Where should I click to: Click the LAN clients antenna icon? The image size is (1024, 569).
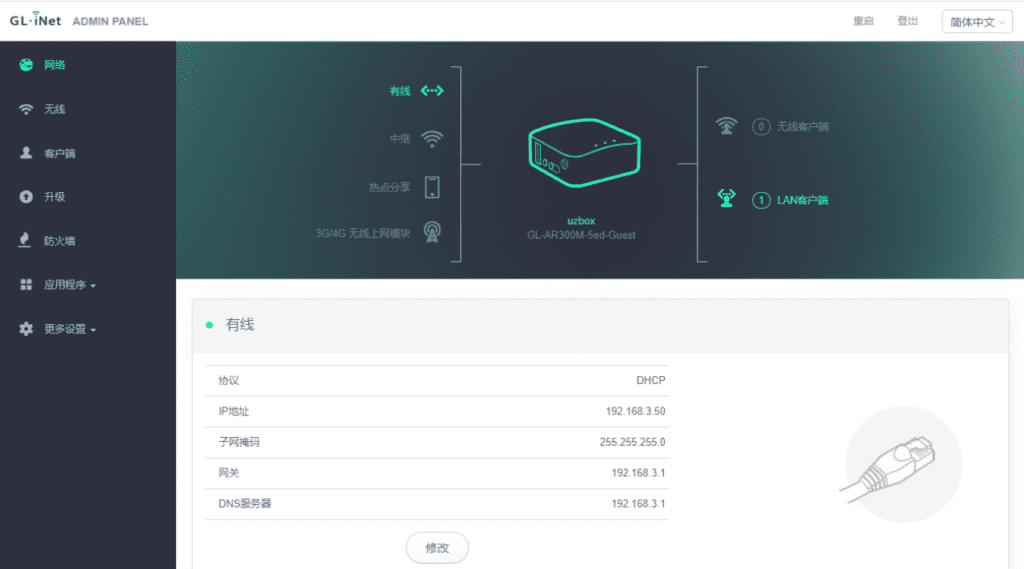tap(726, 198)
